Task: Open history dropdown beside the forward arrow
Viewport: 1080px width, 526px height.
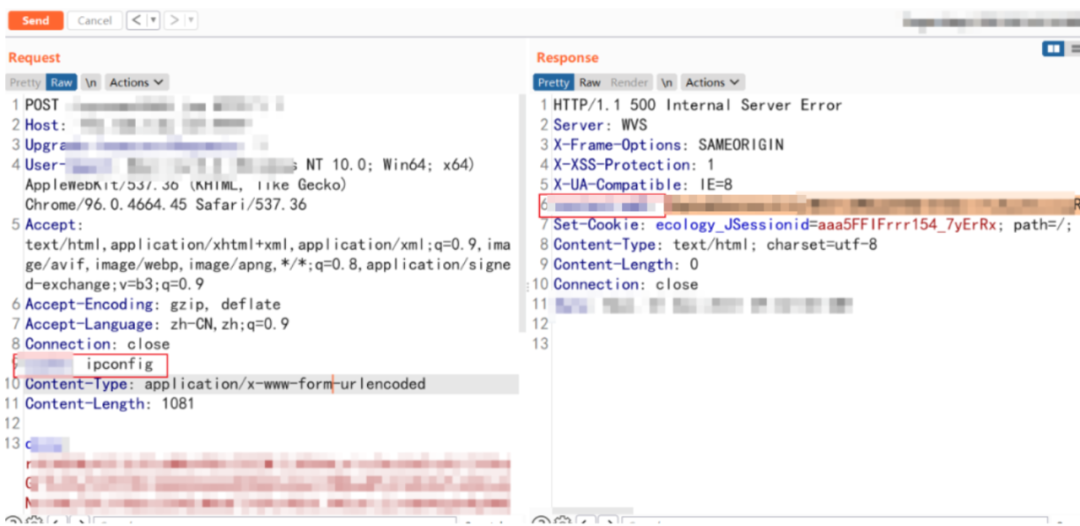Action: pos(191,21)
